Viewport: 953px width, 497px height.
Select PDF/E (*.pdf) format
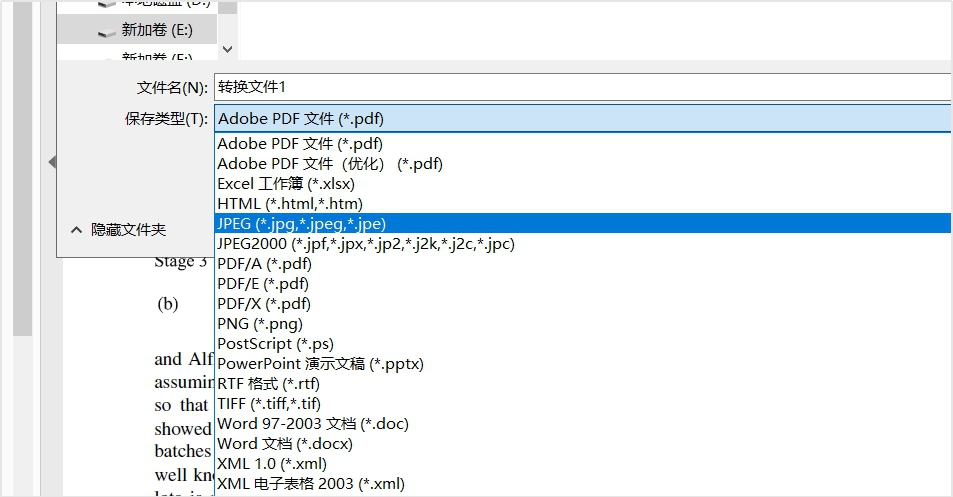(x=583, y=284)
